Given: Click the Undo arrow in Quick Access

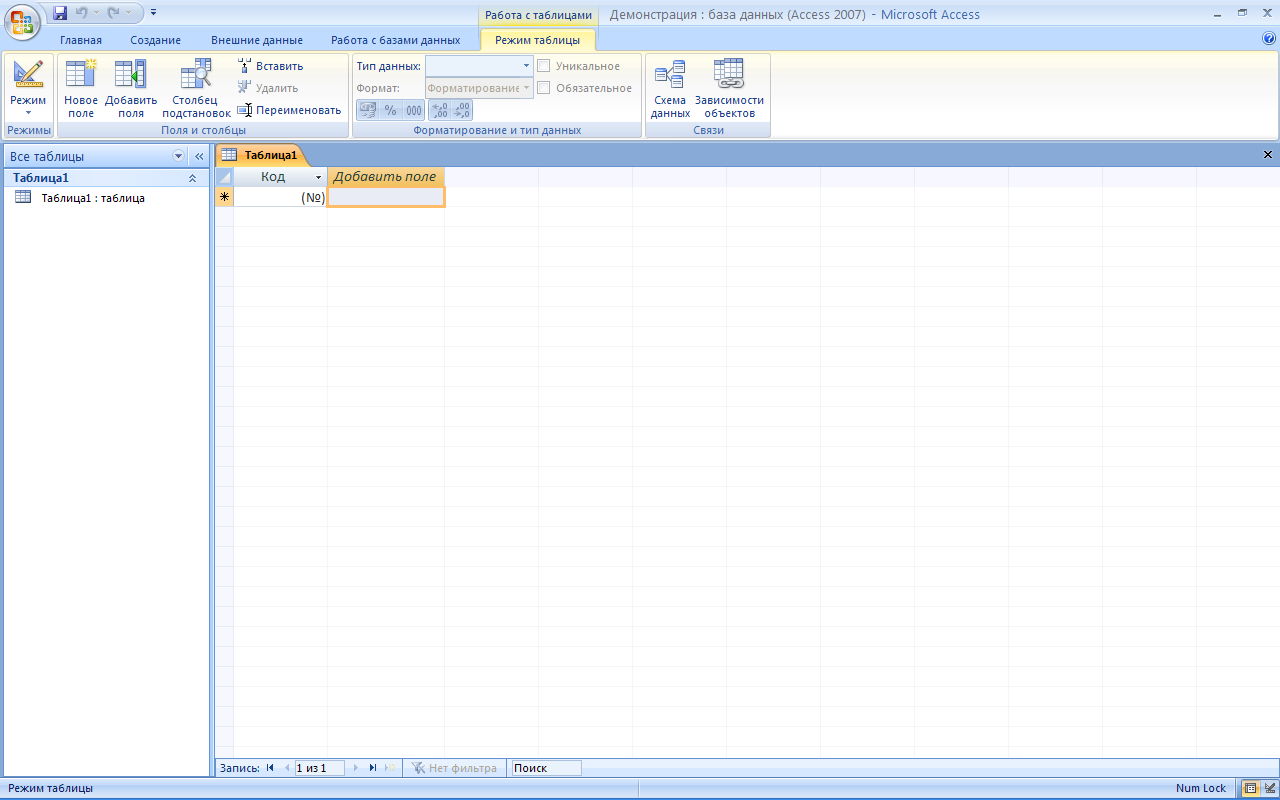Looking at the screenshot, I should pos(82,13).
